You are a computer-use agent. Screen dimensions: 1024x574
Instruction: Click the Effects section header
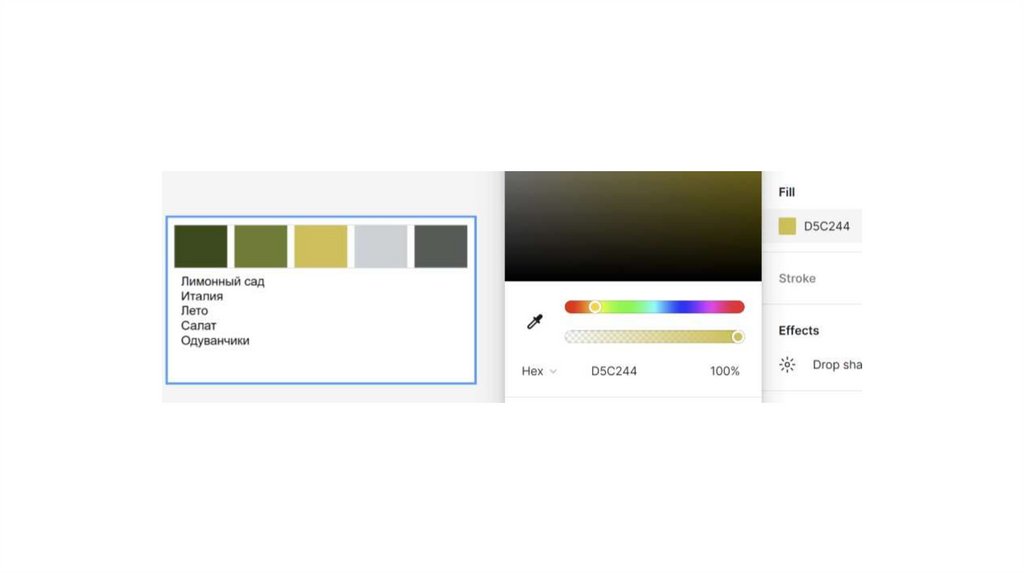(x=799, y=330)
